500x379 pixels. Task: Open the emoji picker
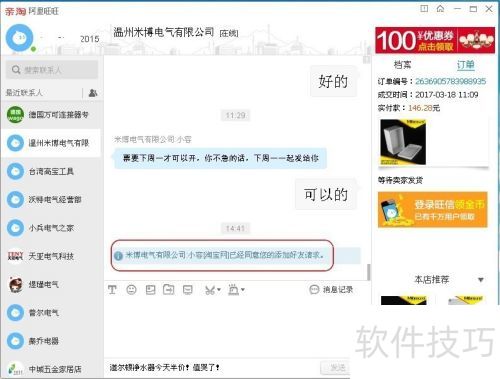point(131,290)
